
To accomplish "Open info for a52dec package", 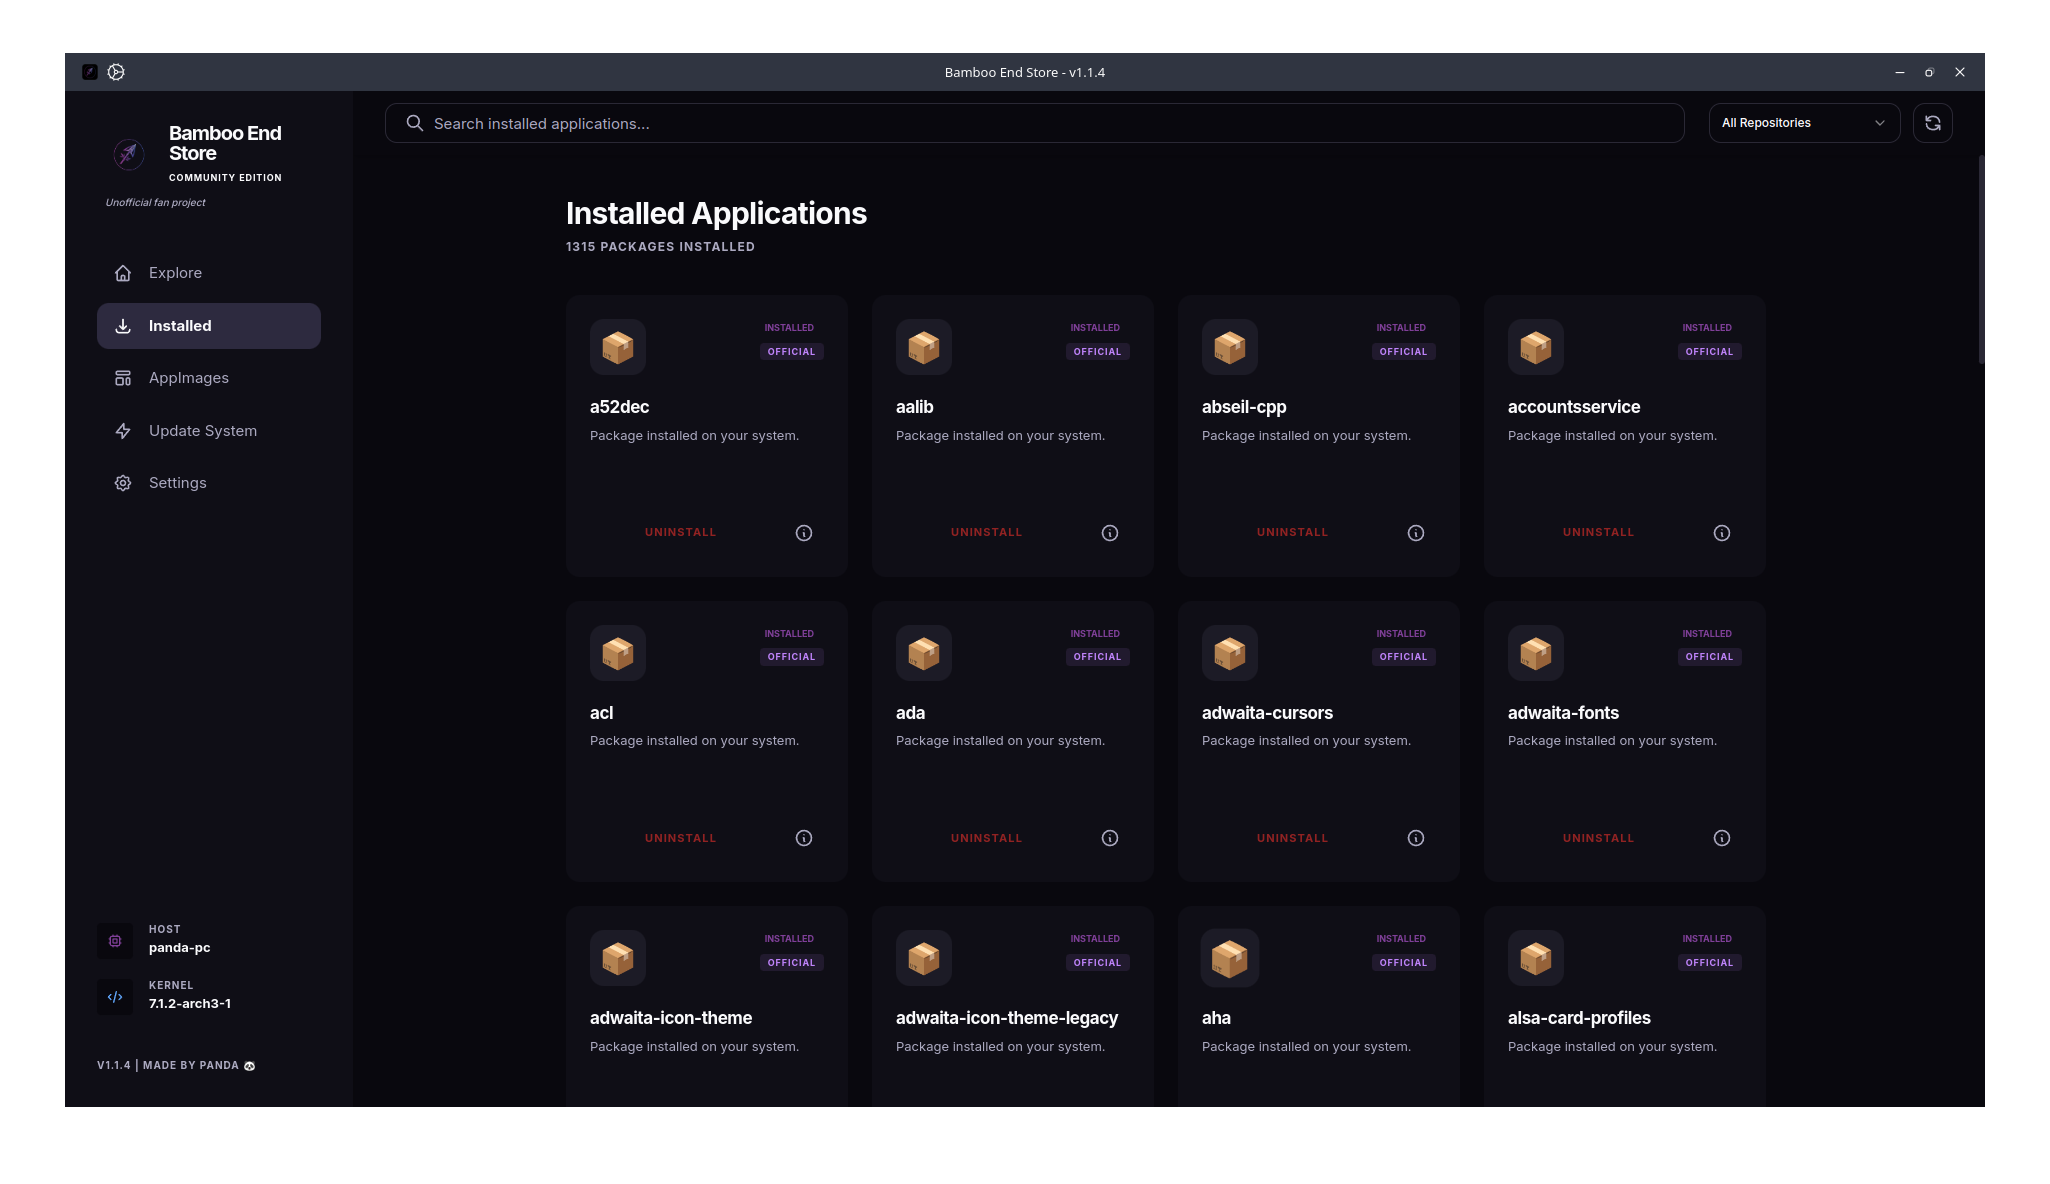I will click(804, 533).
